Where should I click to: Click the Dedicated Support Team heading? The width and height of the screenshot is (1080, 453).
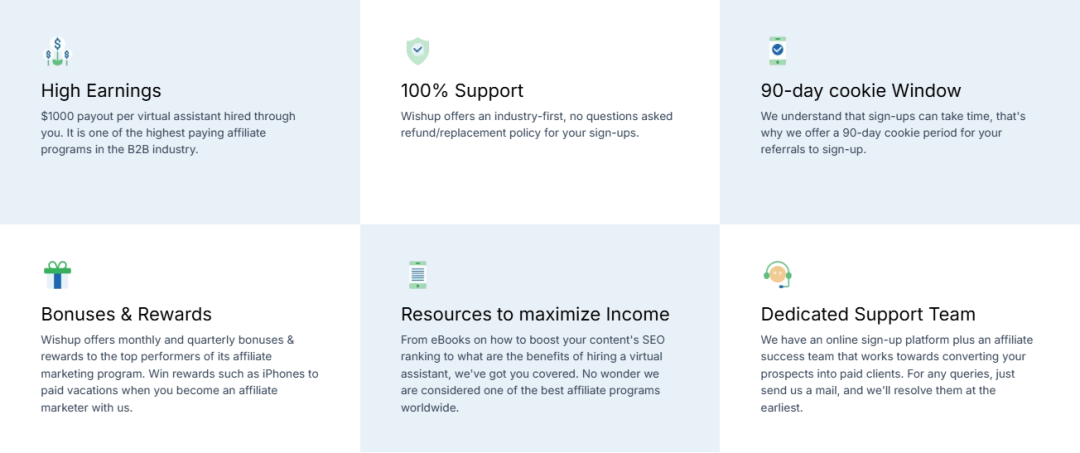pos(868,315)
